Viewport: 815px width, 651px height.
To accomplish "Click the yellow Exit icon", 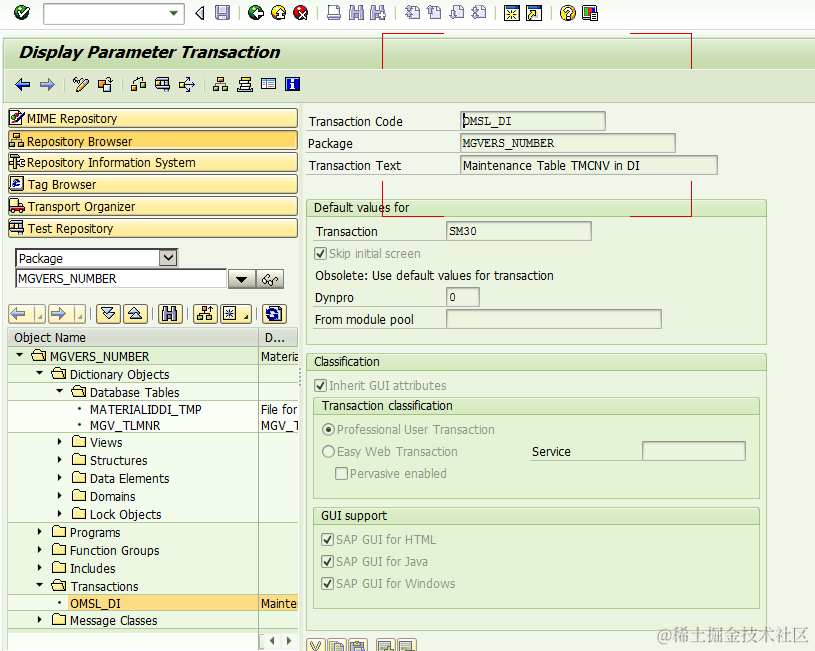I will pyautogui.click(x=278, y=12).
